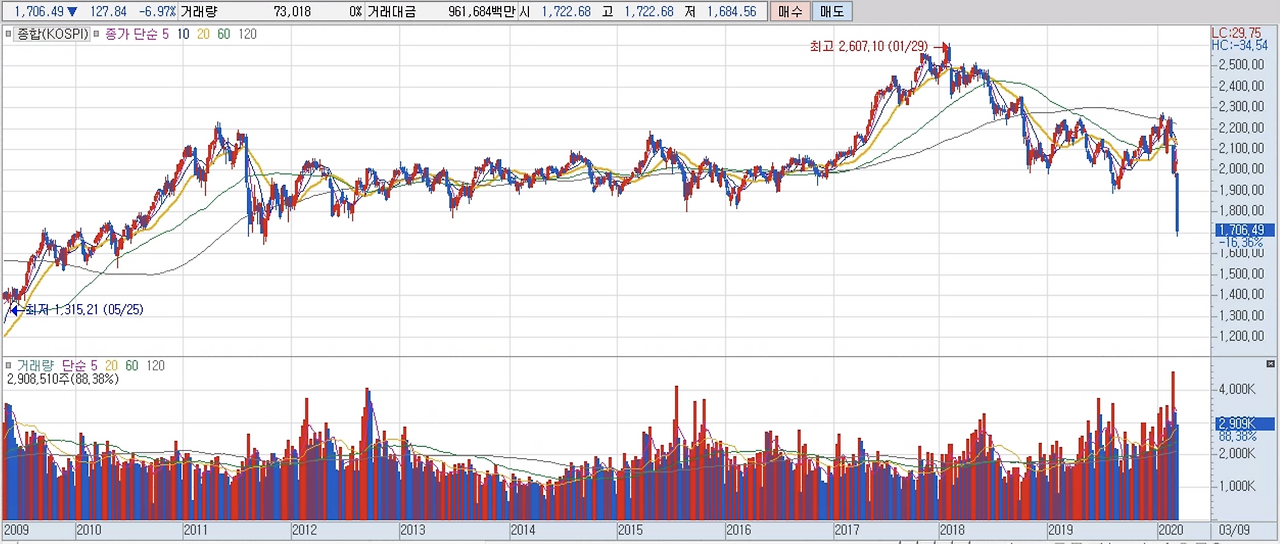Select the volume 60-day average legend
The height and width of the screenshot is (544, 1280).
132,366
